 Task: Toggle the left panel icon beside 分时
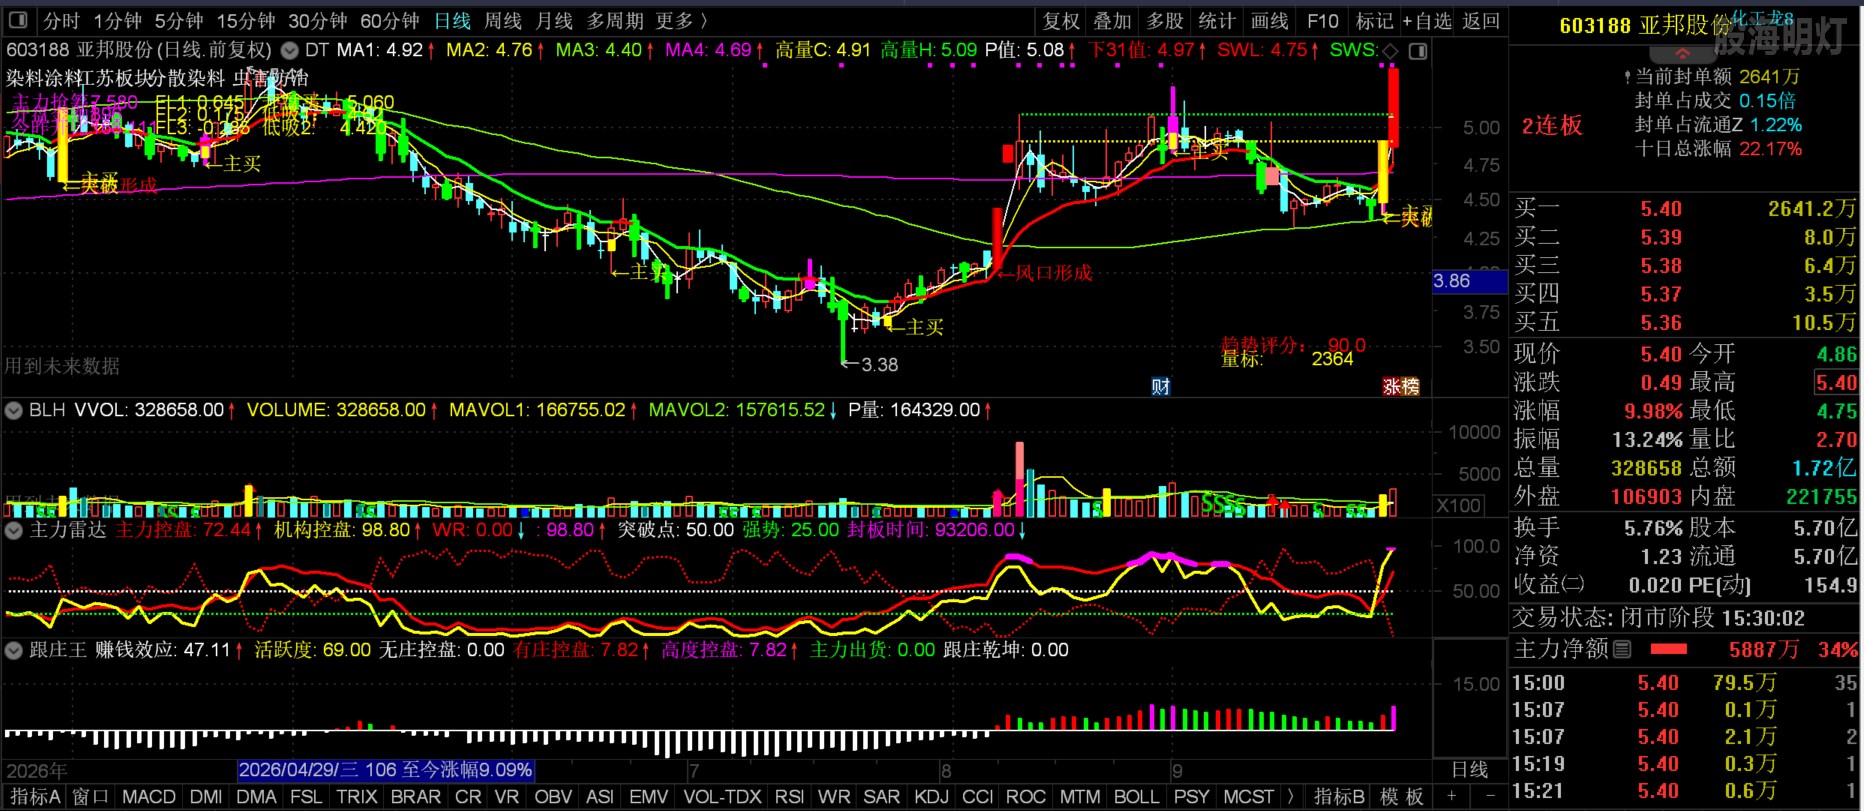(x=18, y=20)
